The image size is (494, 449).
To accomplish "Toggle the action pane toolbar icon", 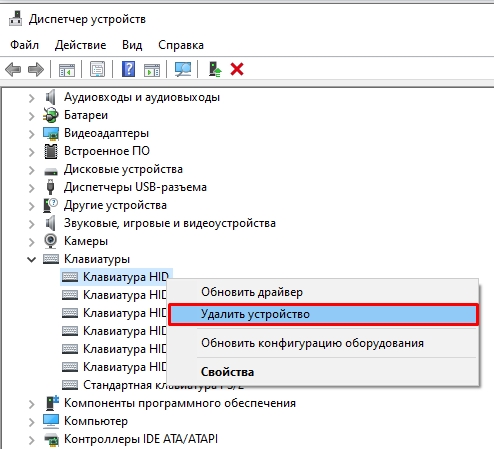I will pos(152,70).
